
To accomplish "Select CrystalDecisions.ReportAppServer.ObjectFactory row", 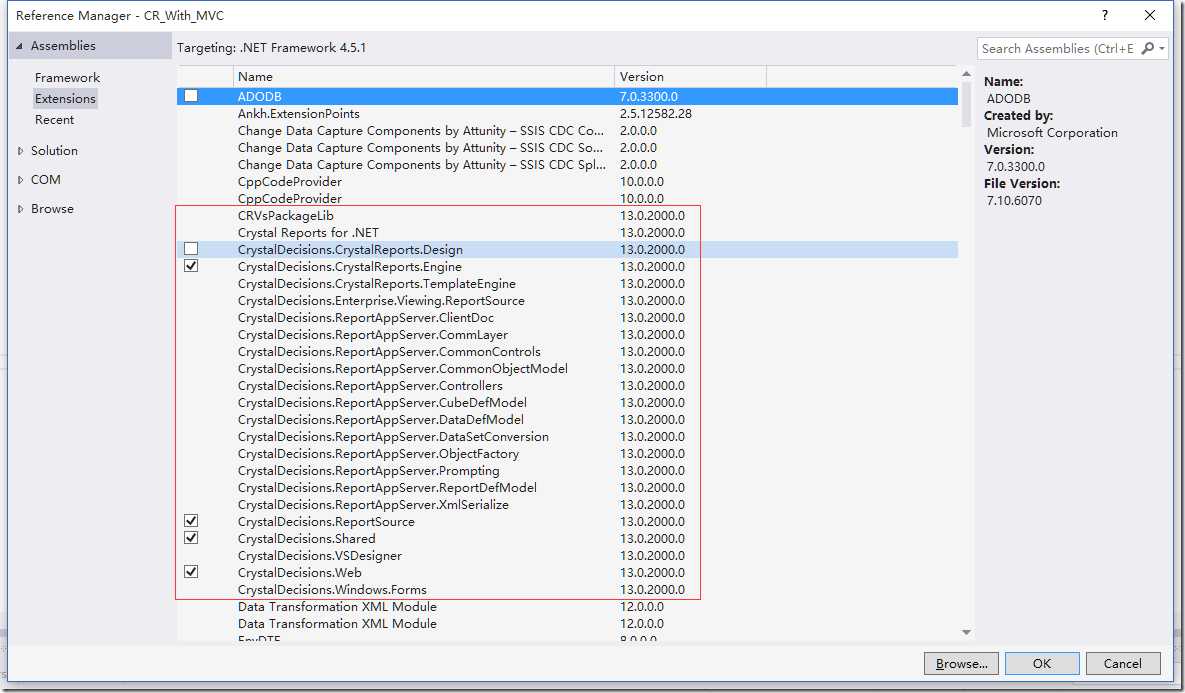I will coord(568,453).
